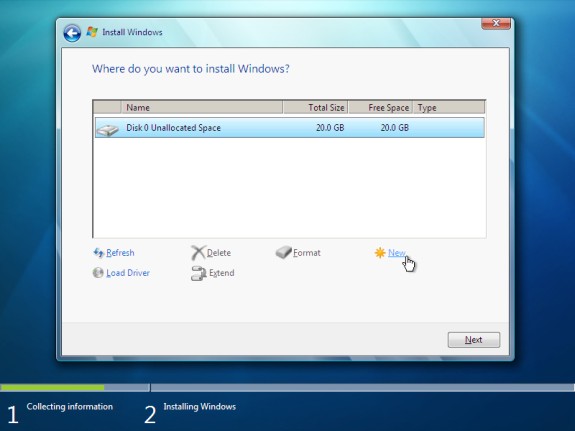Screen dimensions: 575x431
Task: Click the Delete X icon
Action: click(x=198, y=253)
